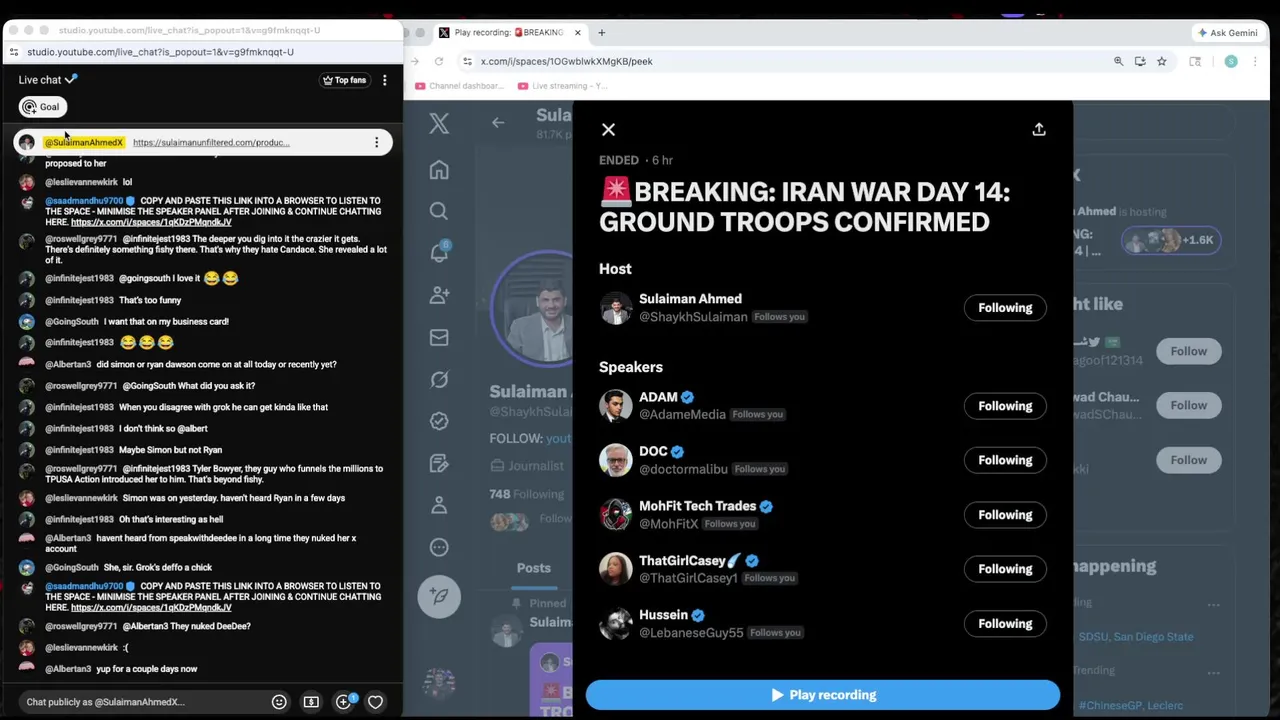Click the studio.youtube.com address bar

(200, 52)
